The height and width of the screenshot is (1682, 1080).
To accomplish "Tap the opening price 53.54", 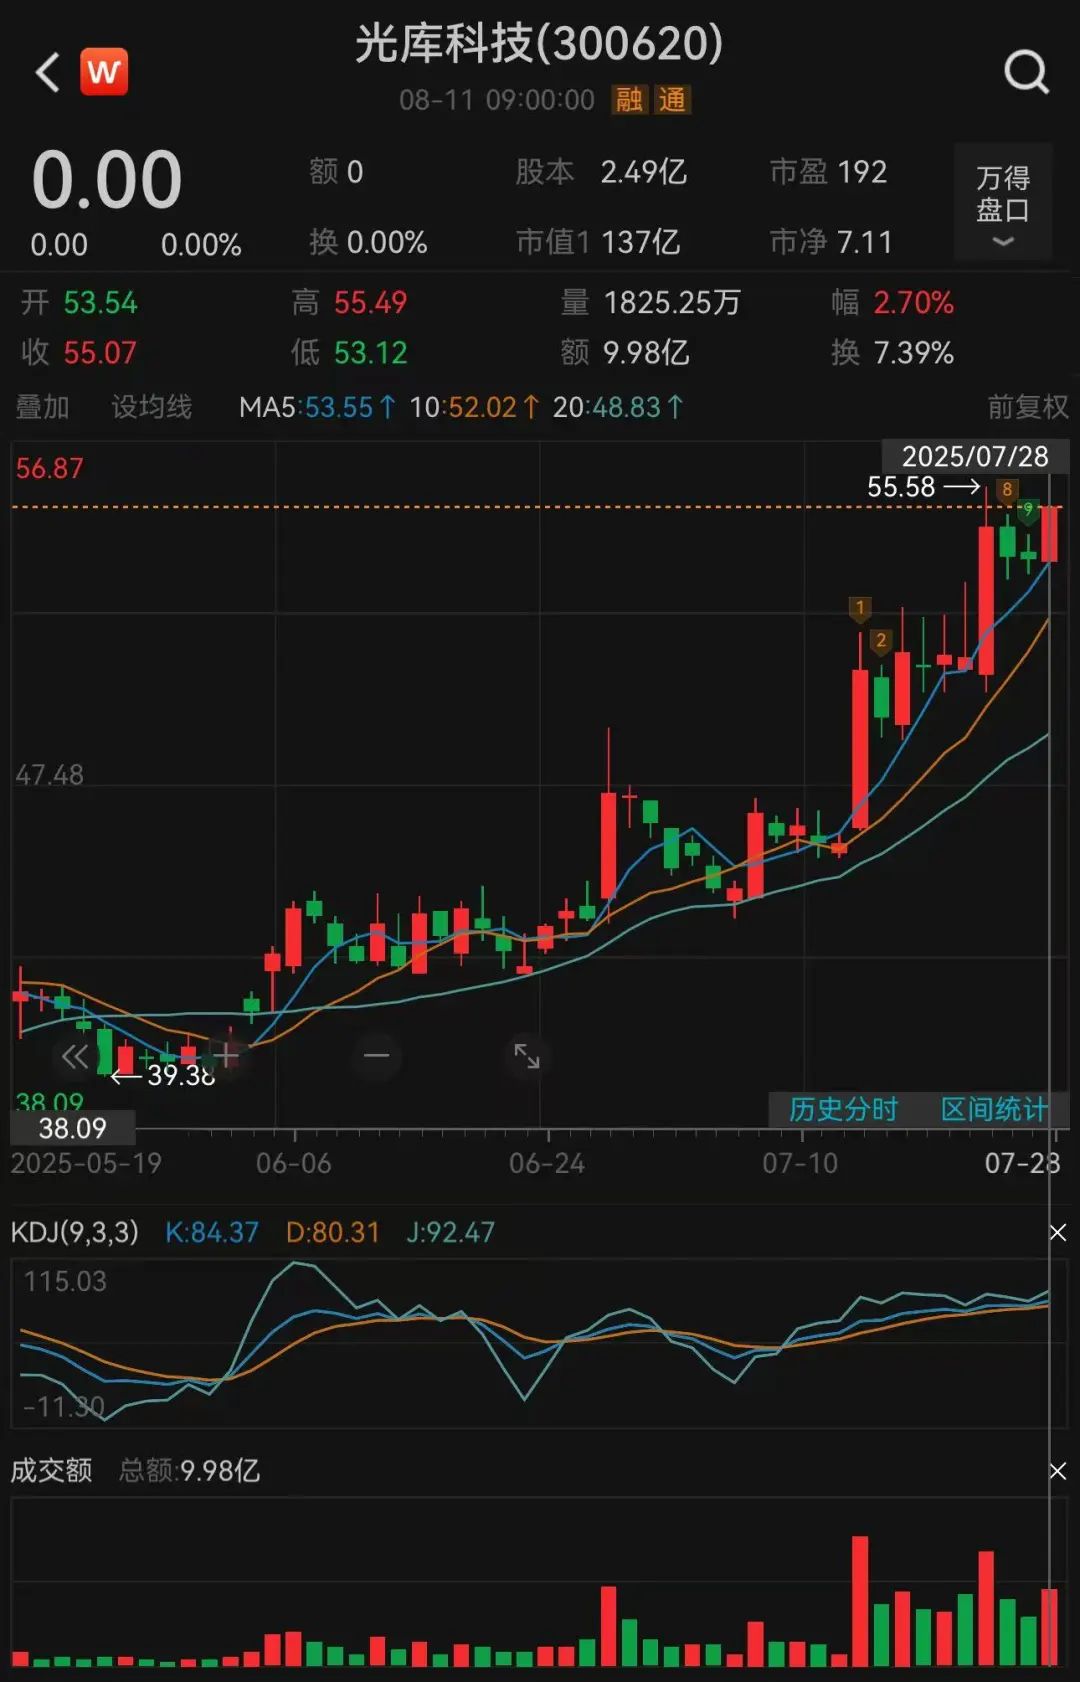I will (x=100, y=302).
